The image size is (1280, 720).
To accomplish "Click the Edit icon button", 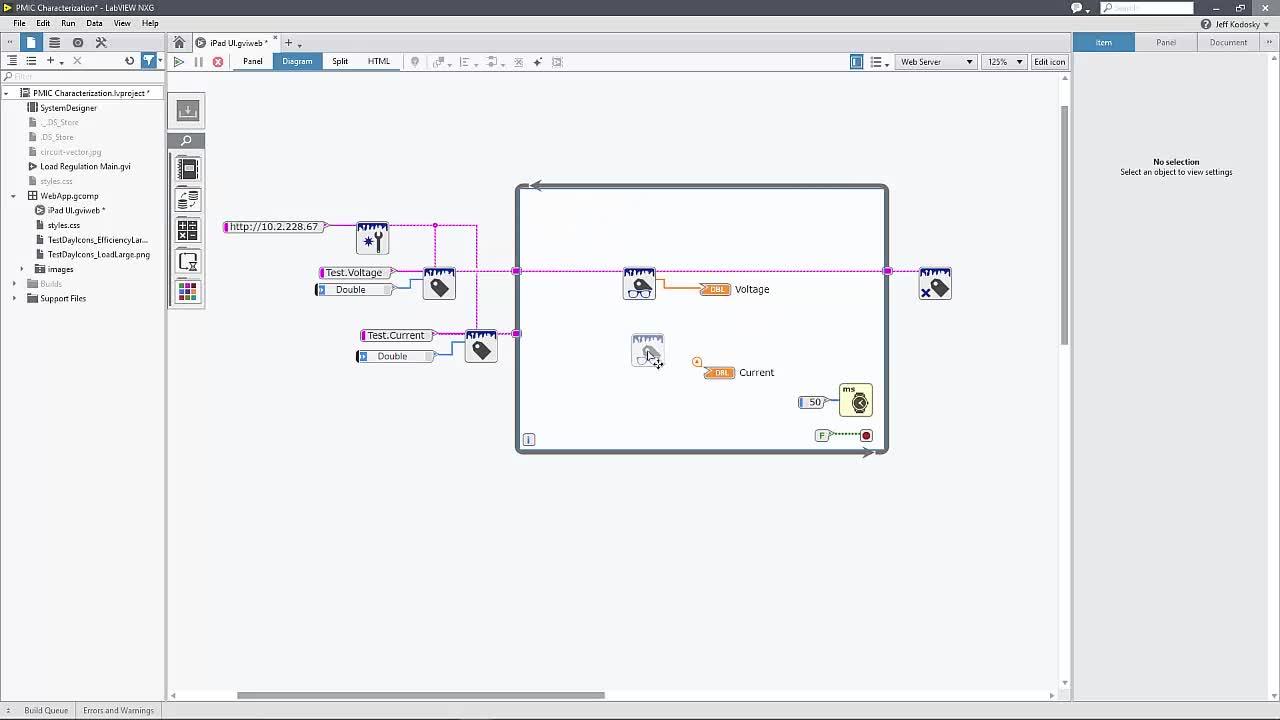I will [x=1049, y=61].
